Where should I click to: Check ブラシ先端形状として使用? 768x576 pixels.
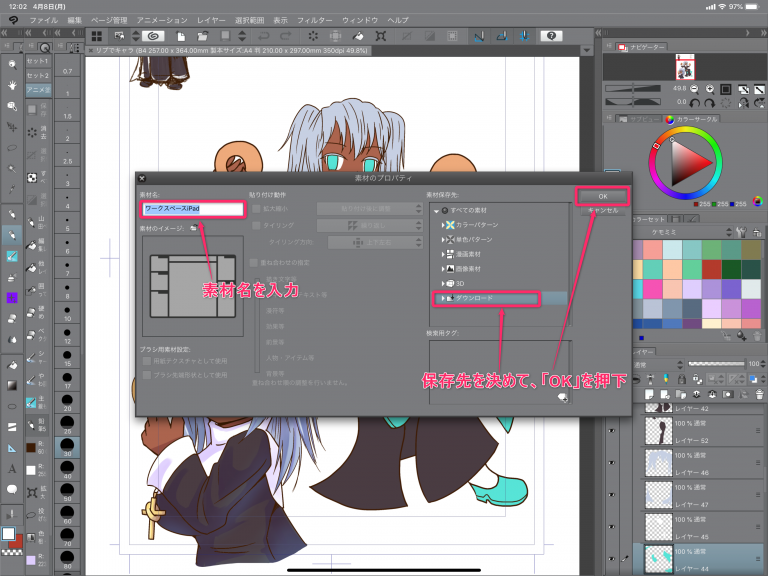[146, 375]
